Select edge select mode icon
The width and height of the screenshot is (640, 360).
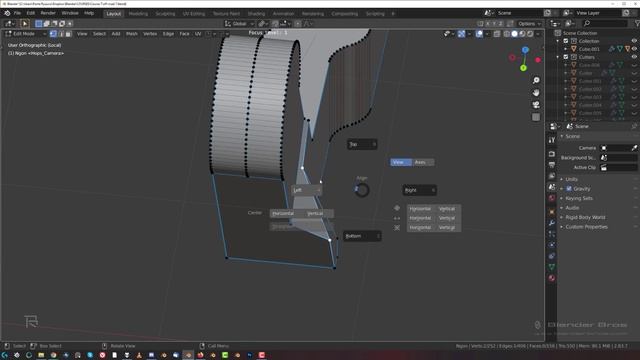[x=61, y=34]
